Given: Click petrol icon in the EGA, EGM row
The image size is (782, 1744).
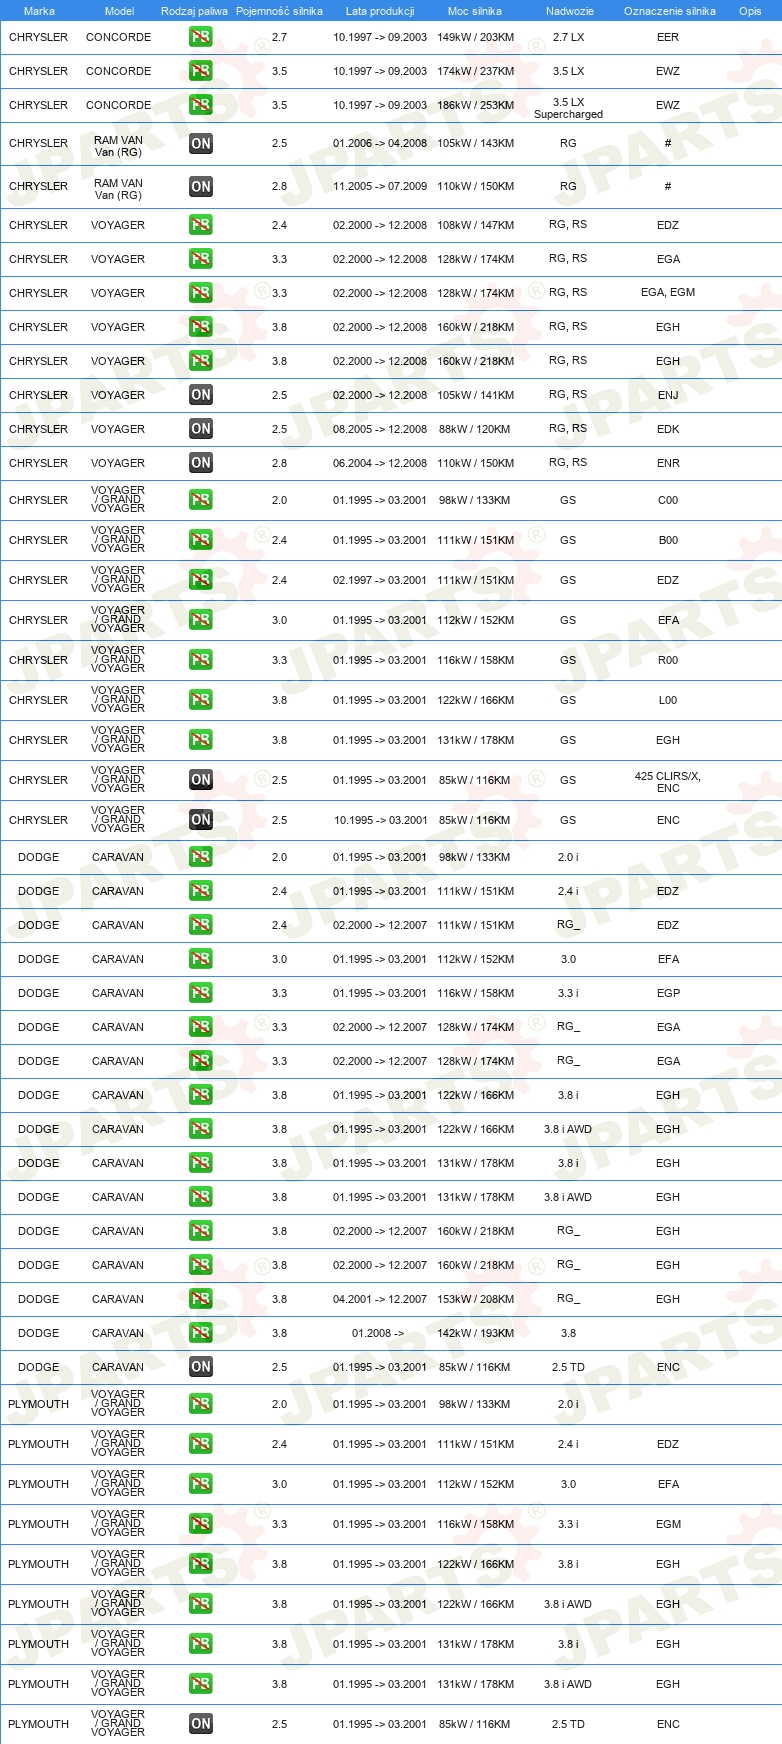Looking at the screenshot, I should point(201,293).
